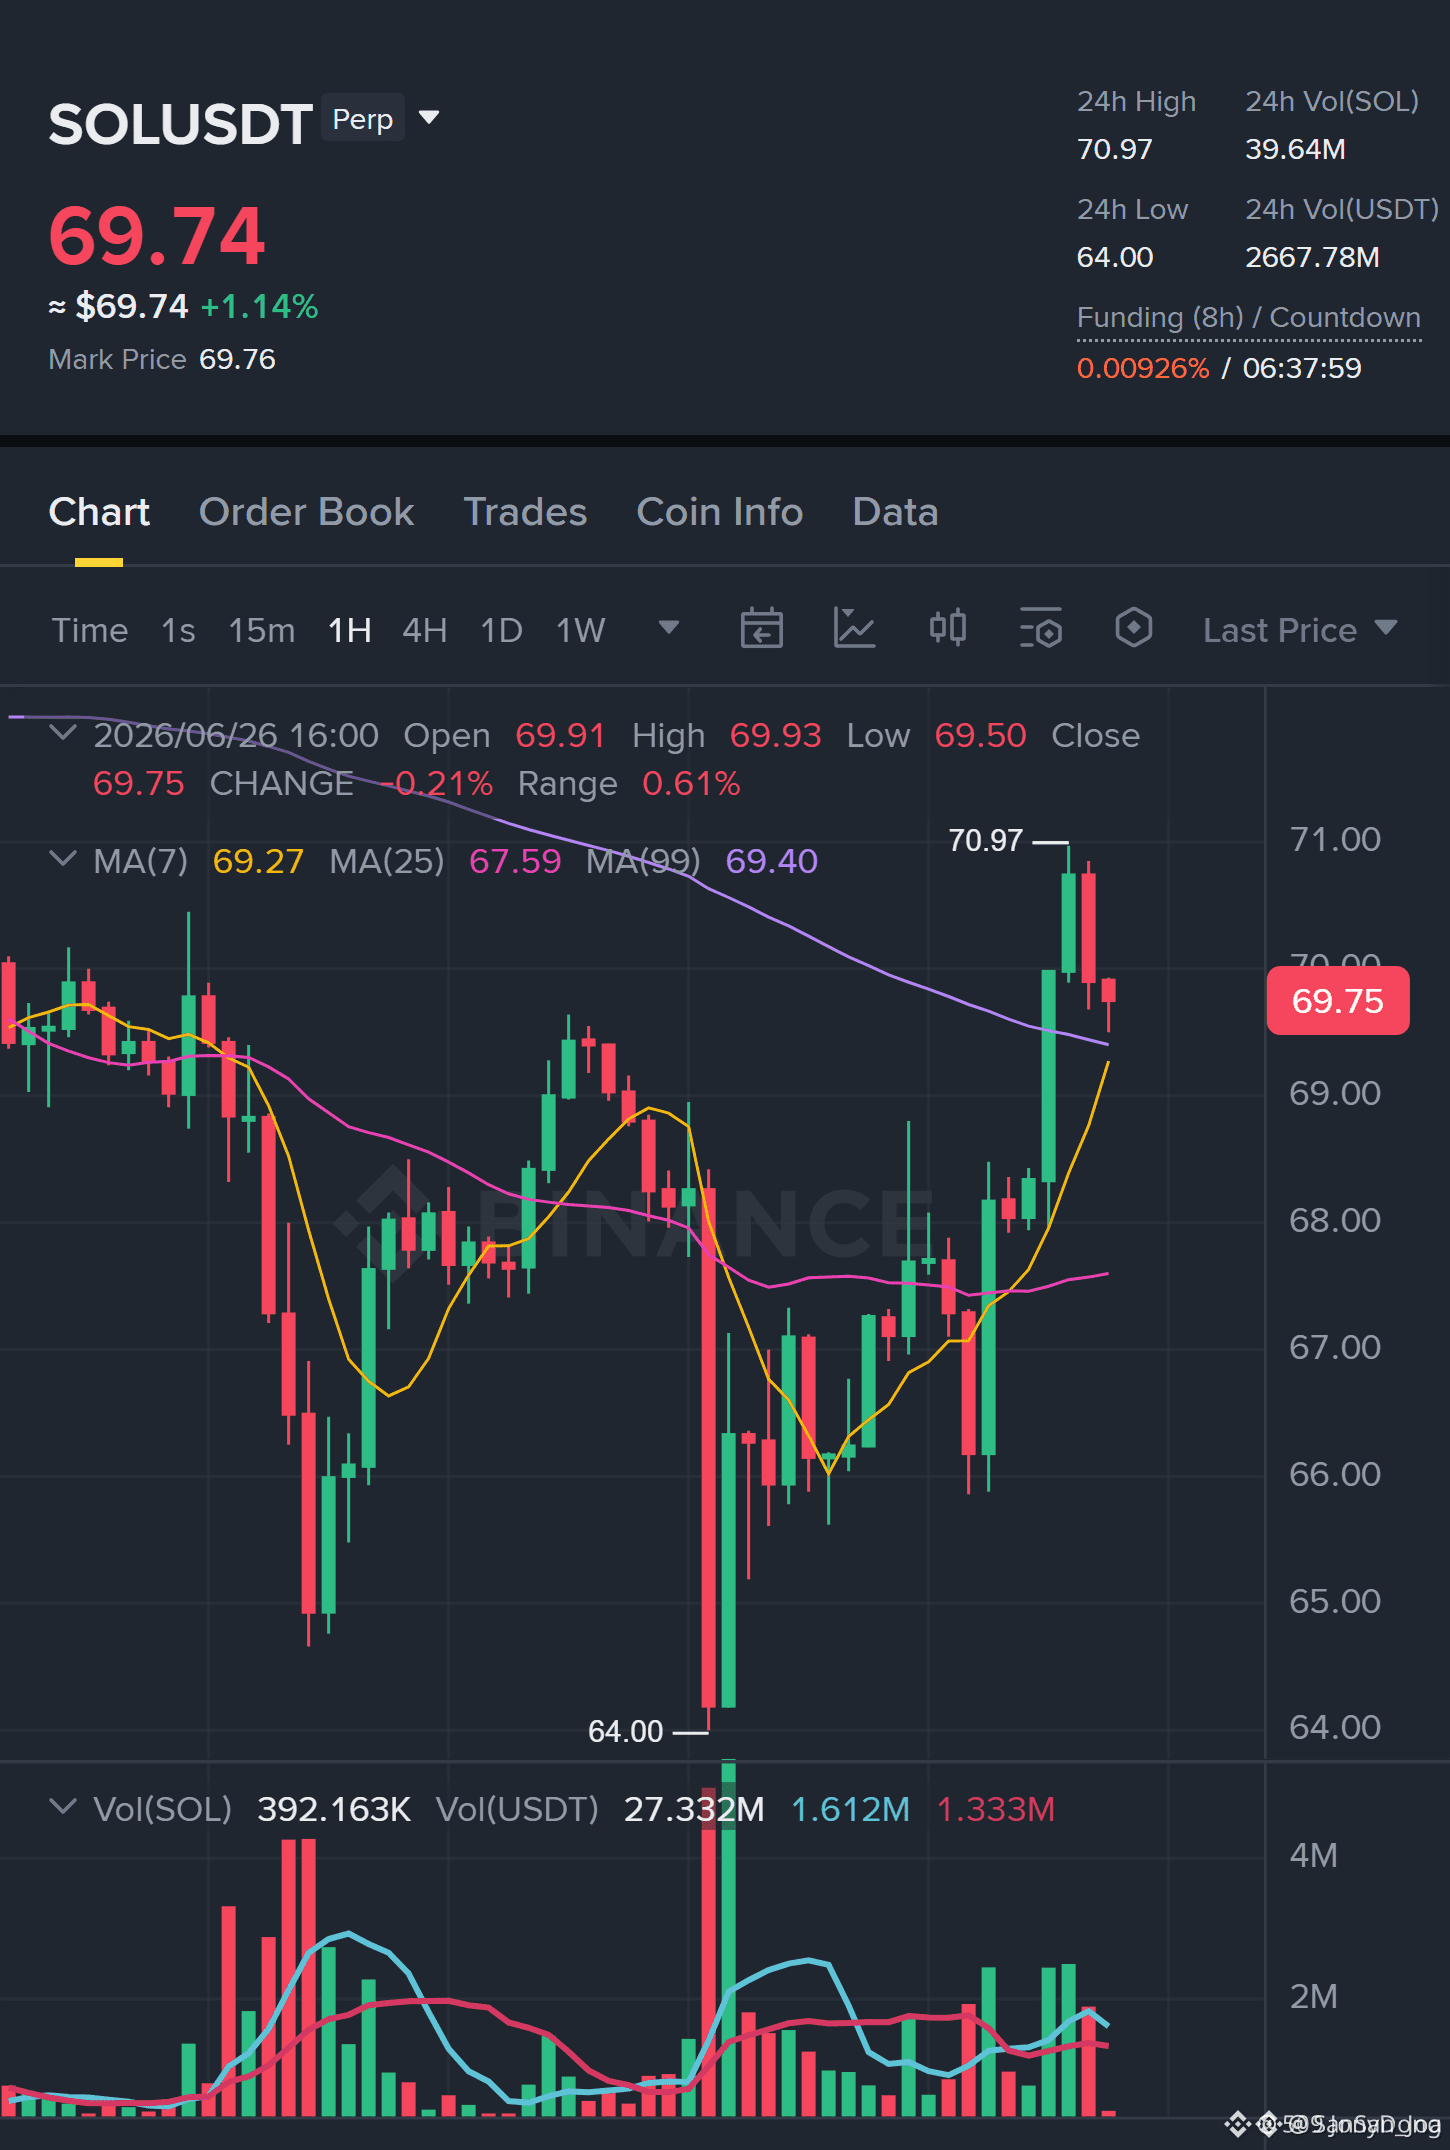Switch to the Trades tab

tap(525, 512)
